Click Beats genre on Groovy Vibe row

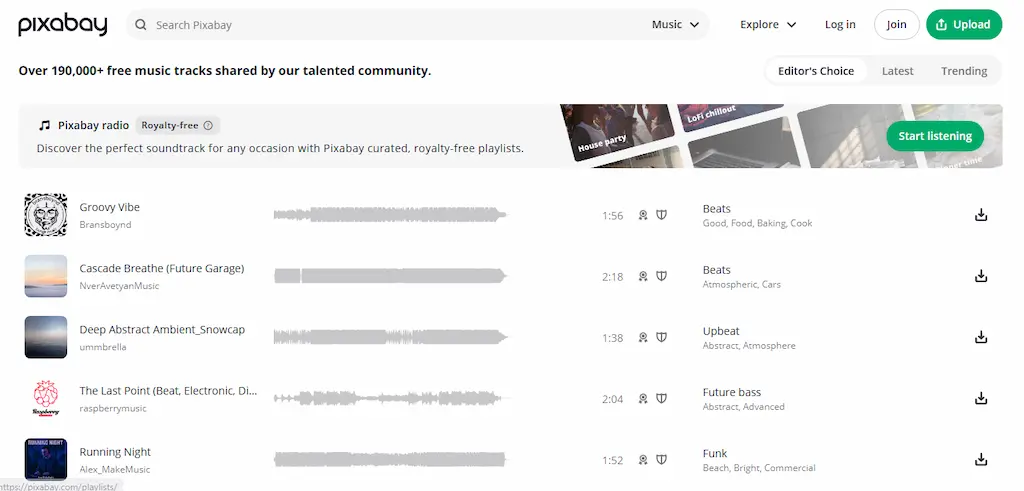(716, 209)
